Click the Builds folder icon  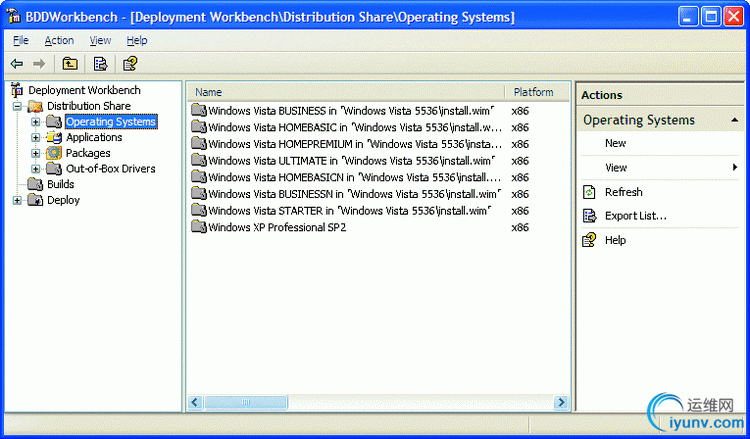(35, 184)
